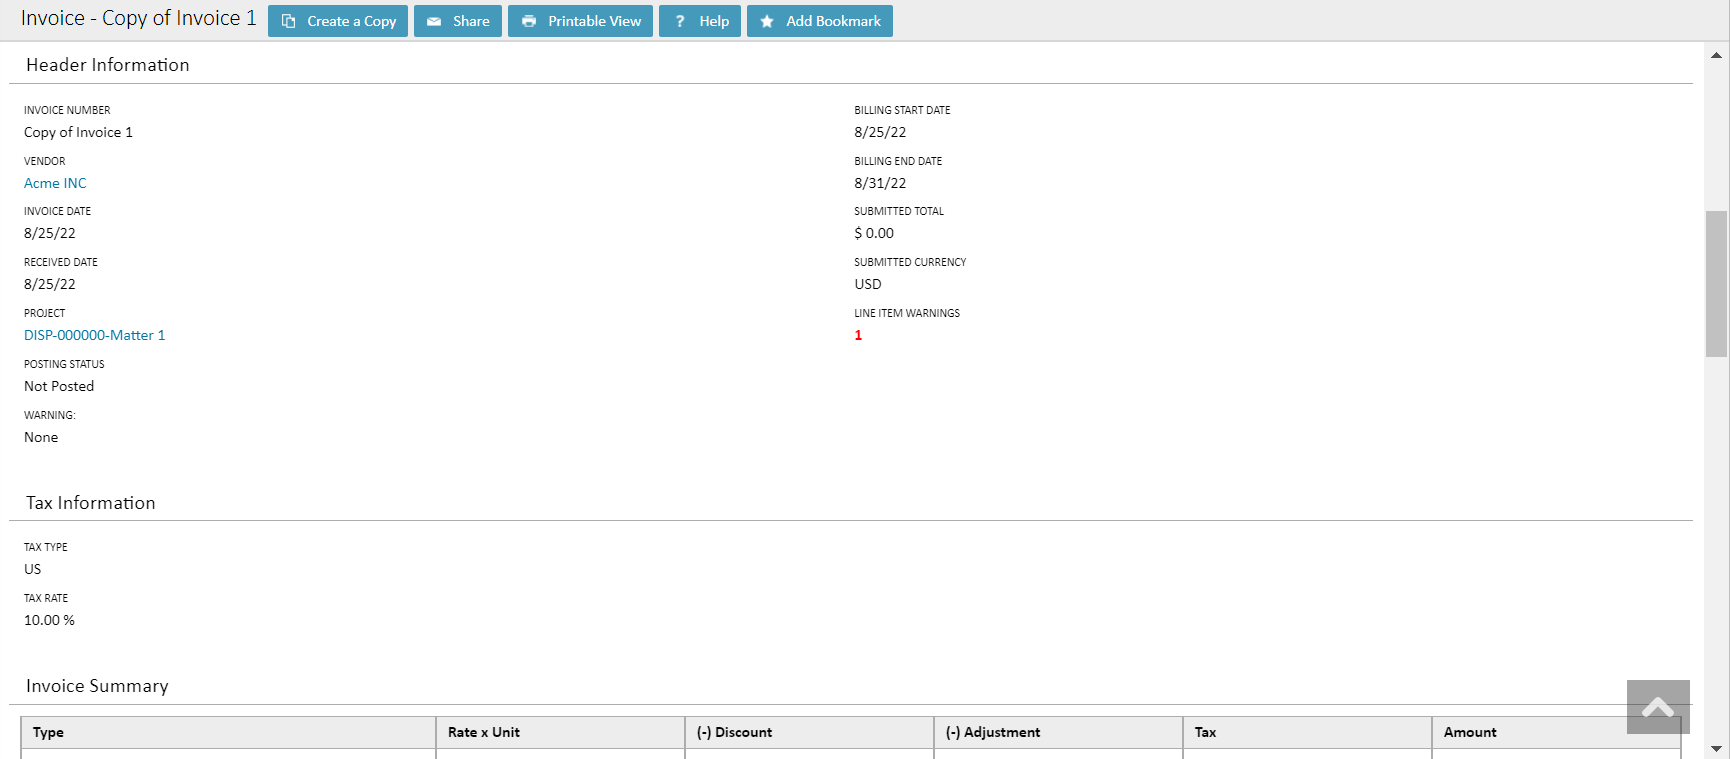Click the Tax Information section heading

(x=91, y=503)
